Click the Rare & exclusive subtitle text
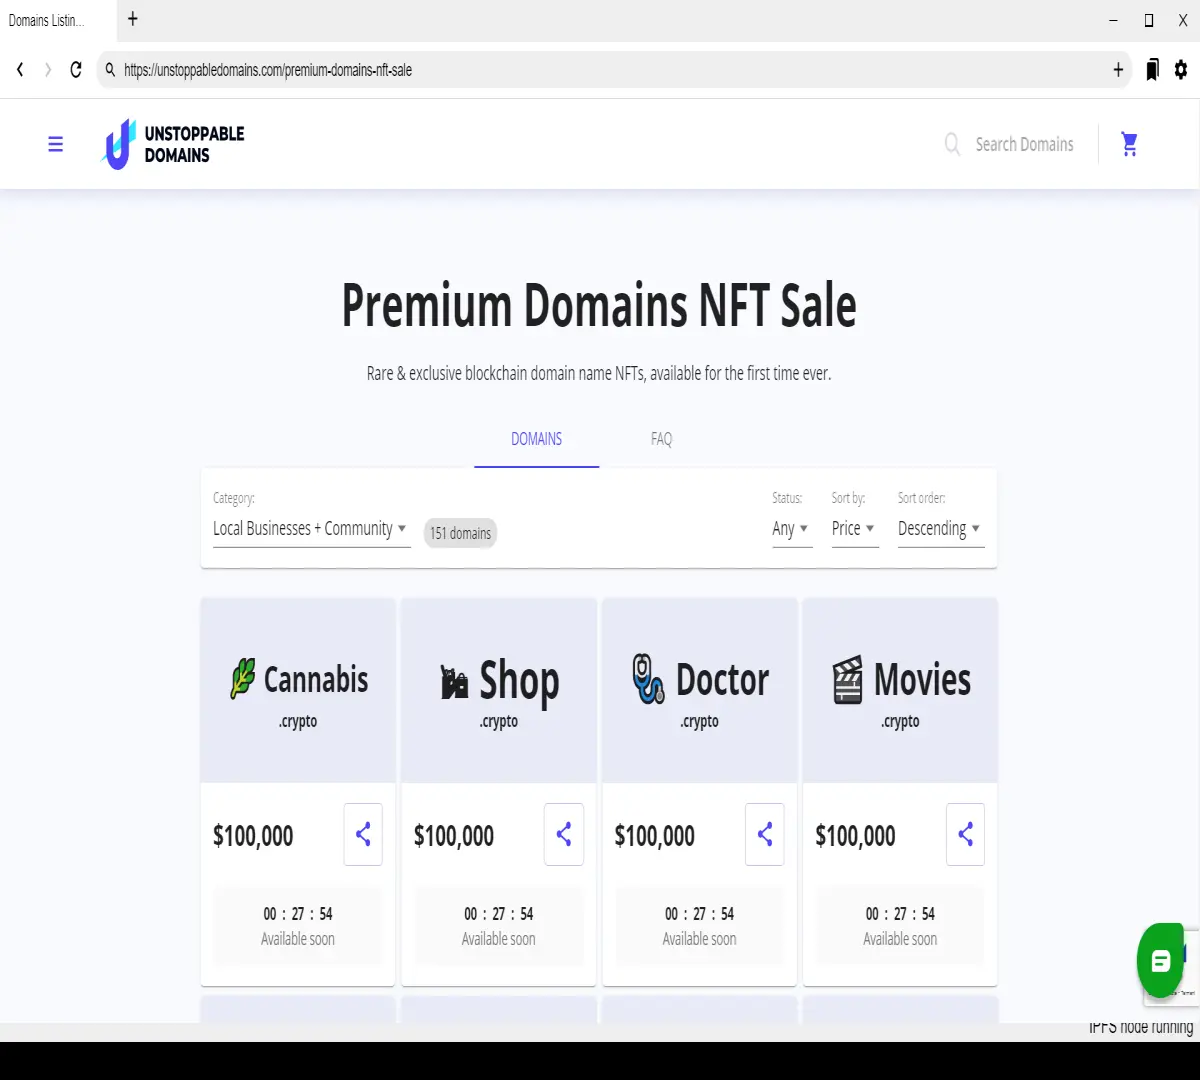The image size is (1200, 1080). tap(599, 373)
